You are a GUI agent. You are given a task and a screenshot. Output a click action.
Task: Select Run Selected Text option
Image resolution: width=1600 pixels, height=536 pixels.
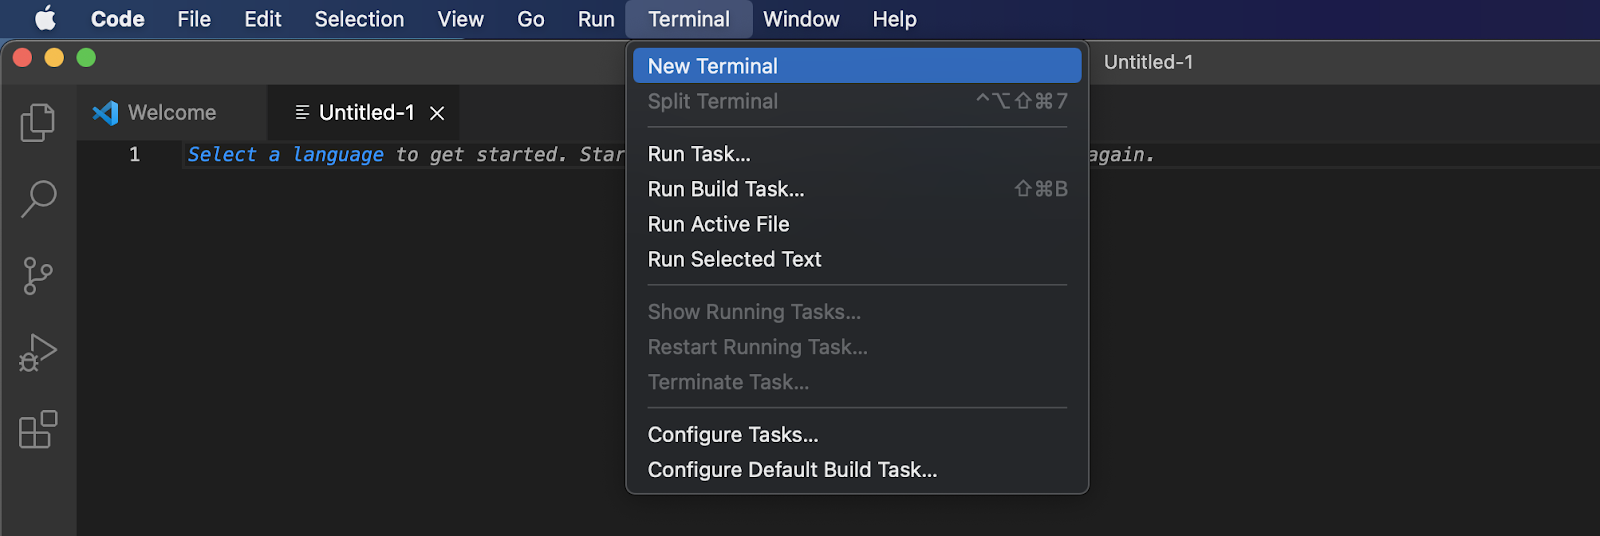[x=734, y=259]
